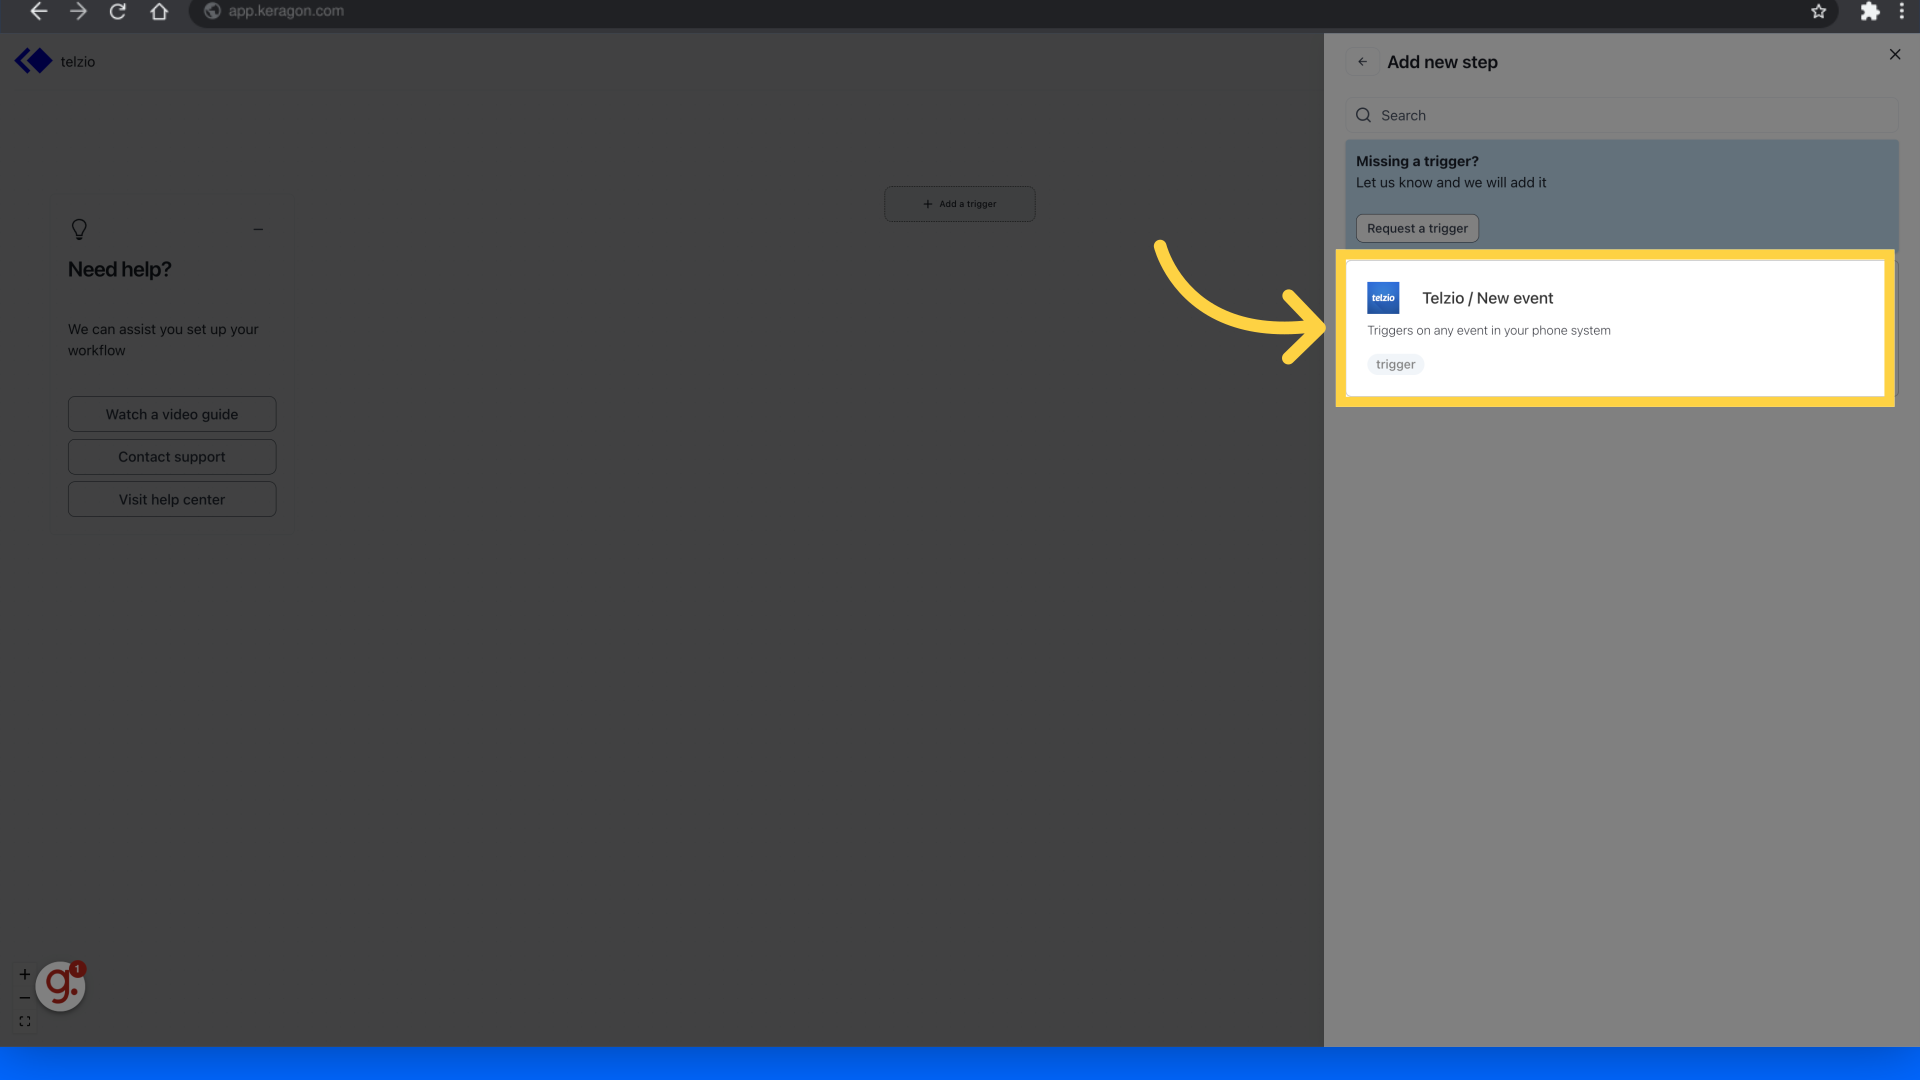This screenshot has width=1920, height=1080.
Task: Click the Contact support button
Action: (172, 457)
